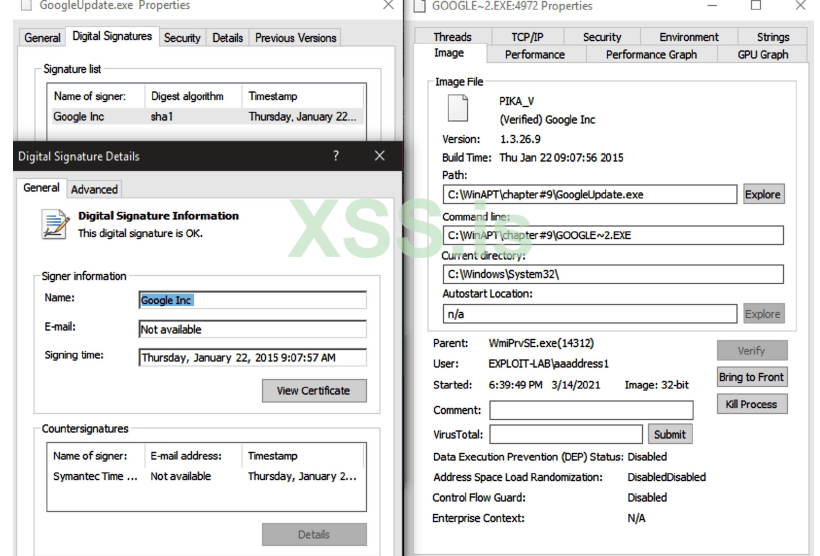This screenshot has height=556, width=820.
Task: Click the Build Time value Thu Jan 22 2015
Action: click(x=561, y=157)
